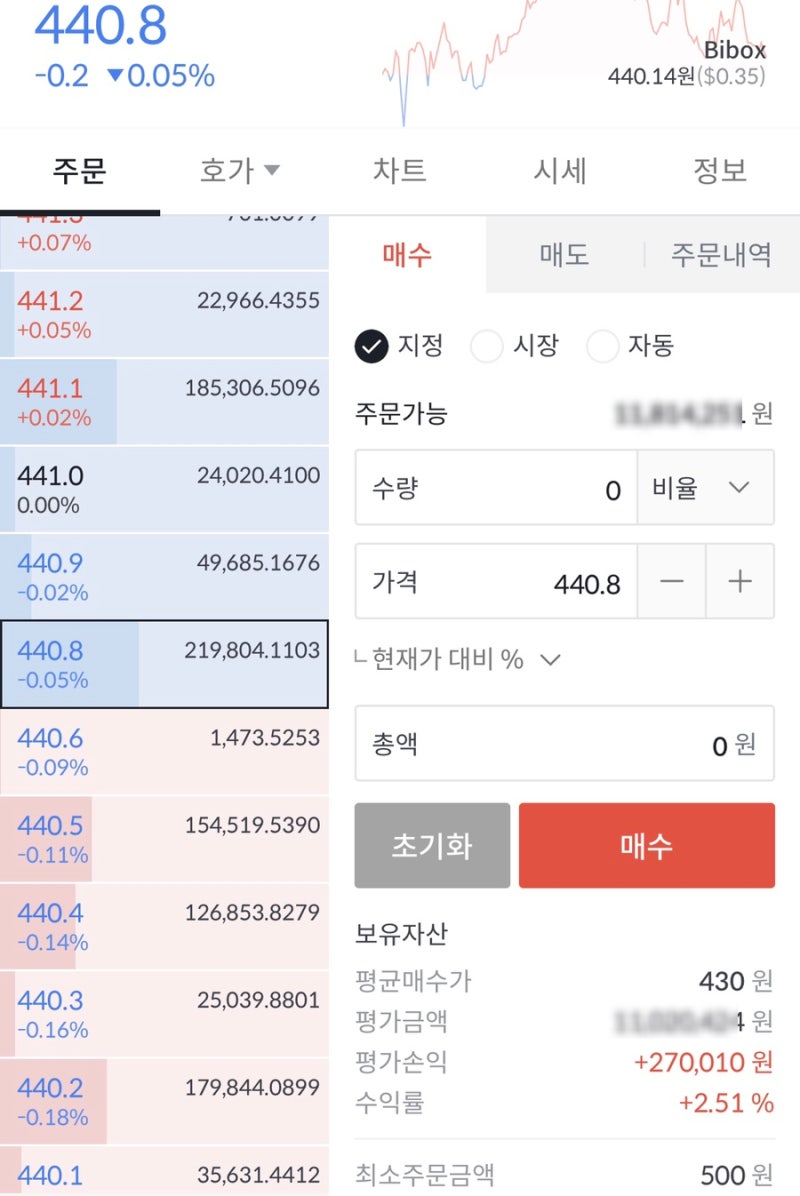Click the highlighted 440.8 order book row
Screen dimensions: 800x1196
tap(165, 662)
